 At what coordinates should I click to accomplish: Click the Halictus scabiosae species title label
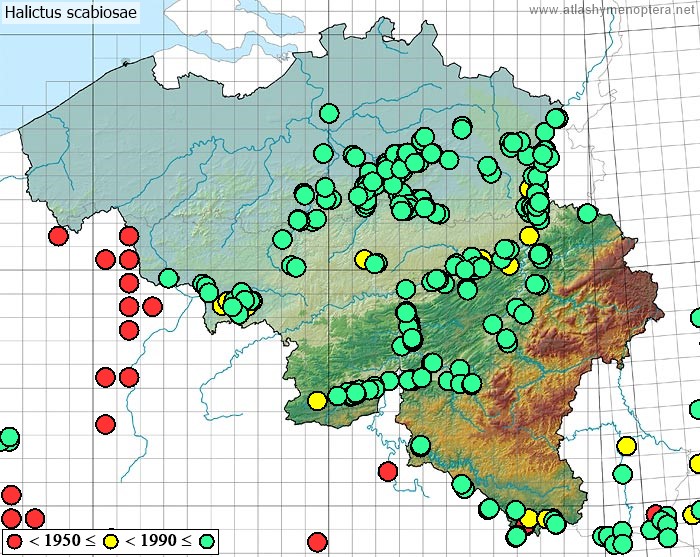pos(71,12)
